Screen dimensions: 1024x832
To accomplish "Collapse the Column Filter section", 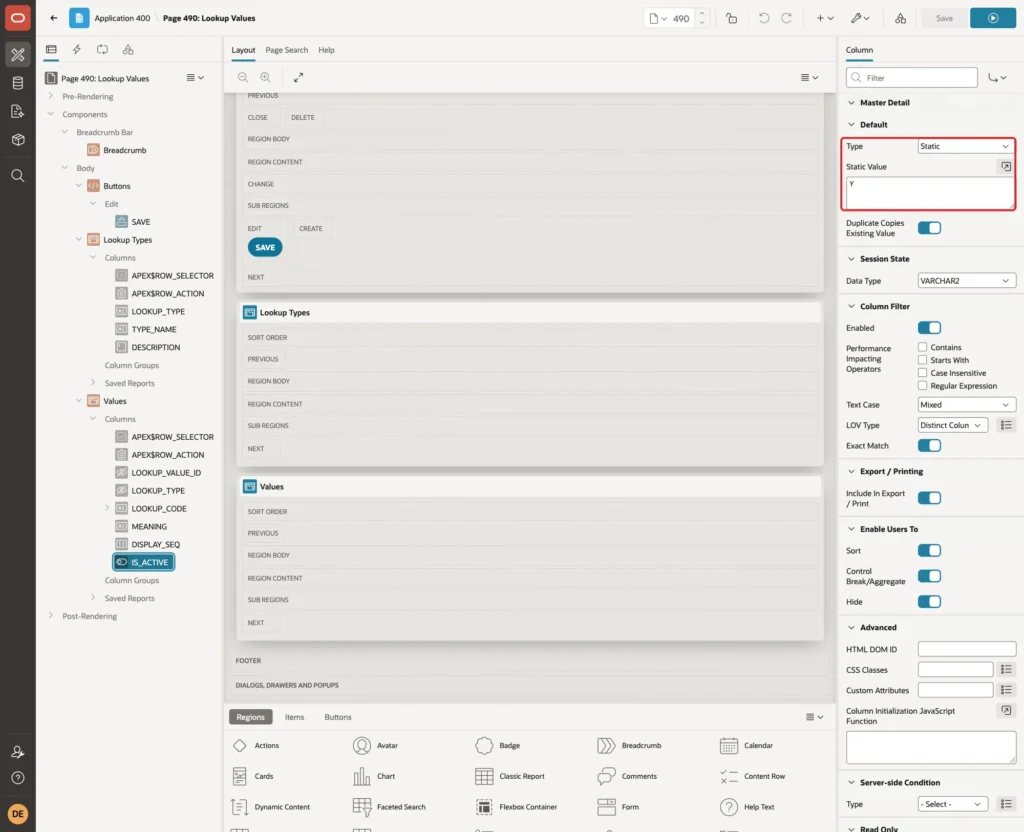I will (851, 306).
